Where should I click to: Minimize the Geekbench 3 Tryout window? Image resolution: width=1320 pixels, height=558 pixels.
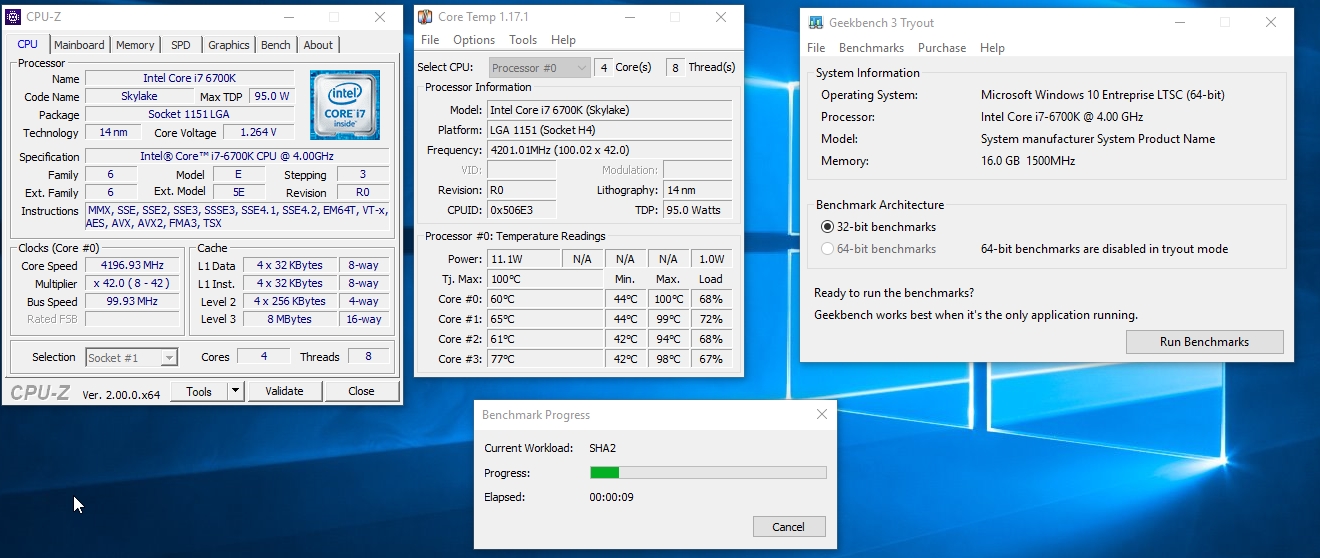[1179, 22]
